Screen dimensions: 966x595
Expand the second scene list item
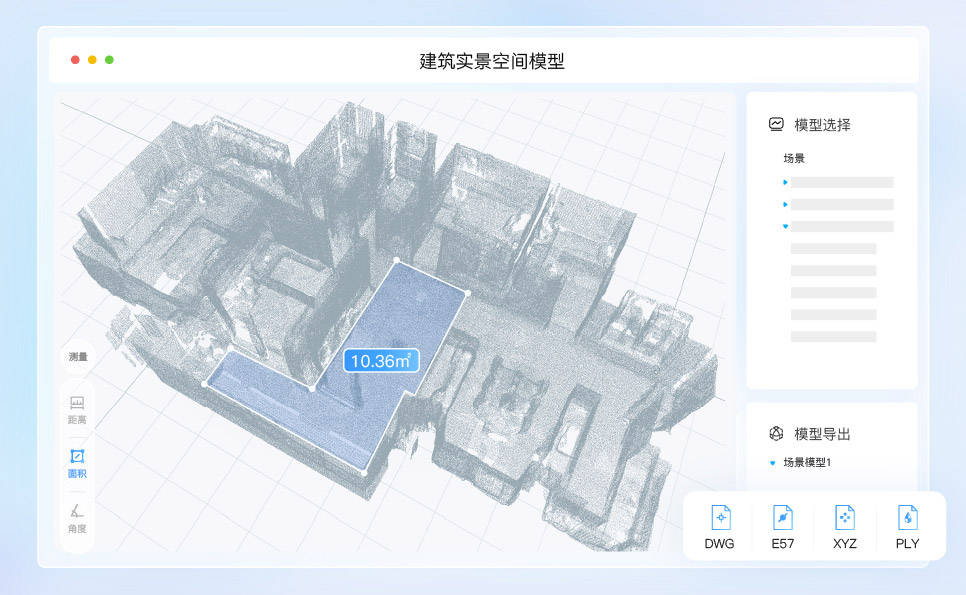(785, 204)
